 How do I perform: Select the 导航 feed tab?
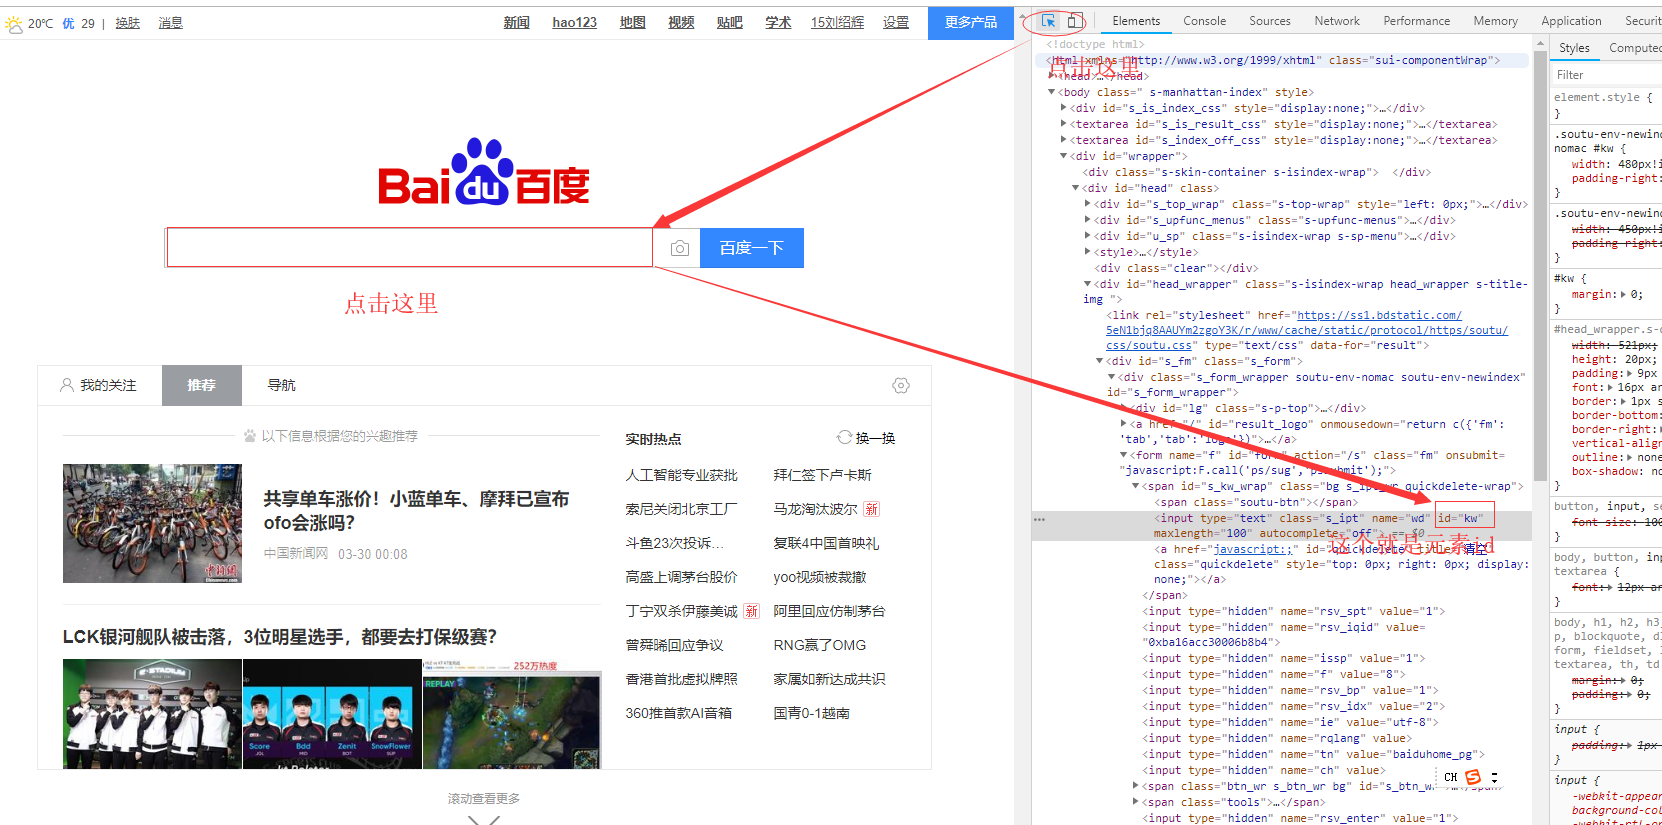281,385
